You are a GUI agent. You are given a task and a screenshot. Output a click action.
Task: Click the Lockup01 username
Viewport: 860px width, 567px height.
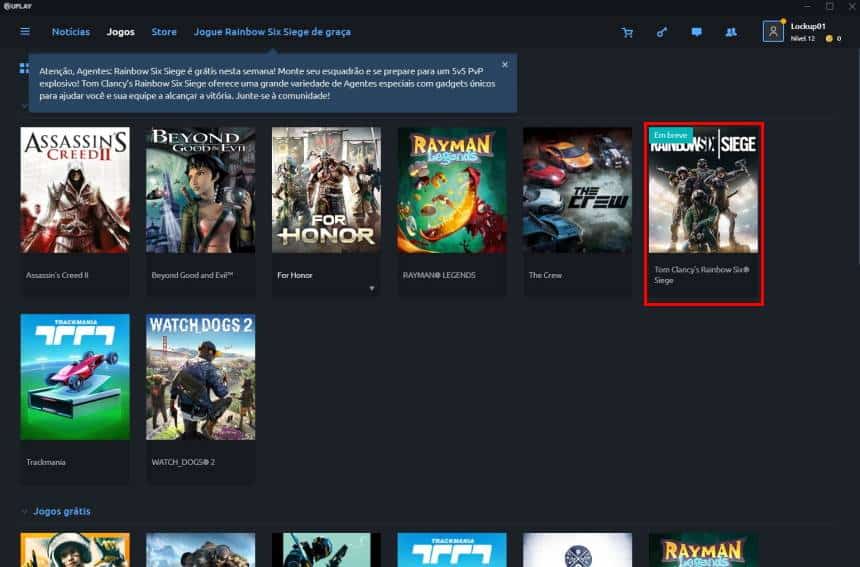point(808,26)
